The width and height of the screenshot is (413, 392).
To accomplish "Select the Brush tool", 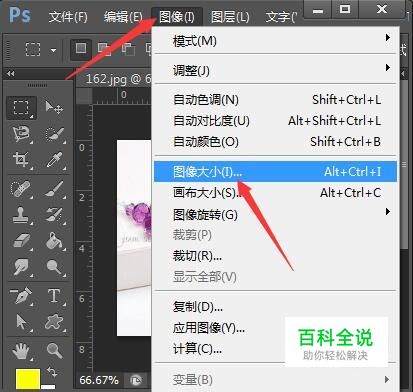I will (x=54, y=189).
